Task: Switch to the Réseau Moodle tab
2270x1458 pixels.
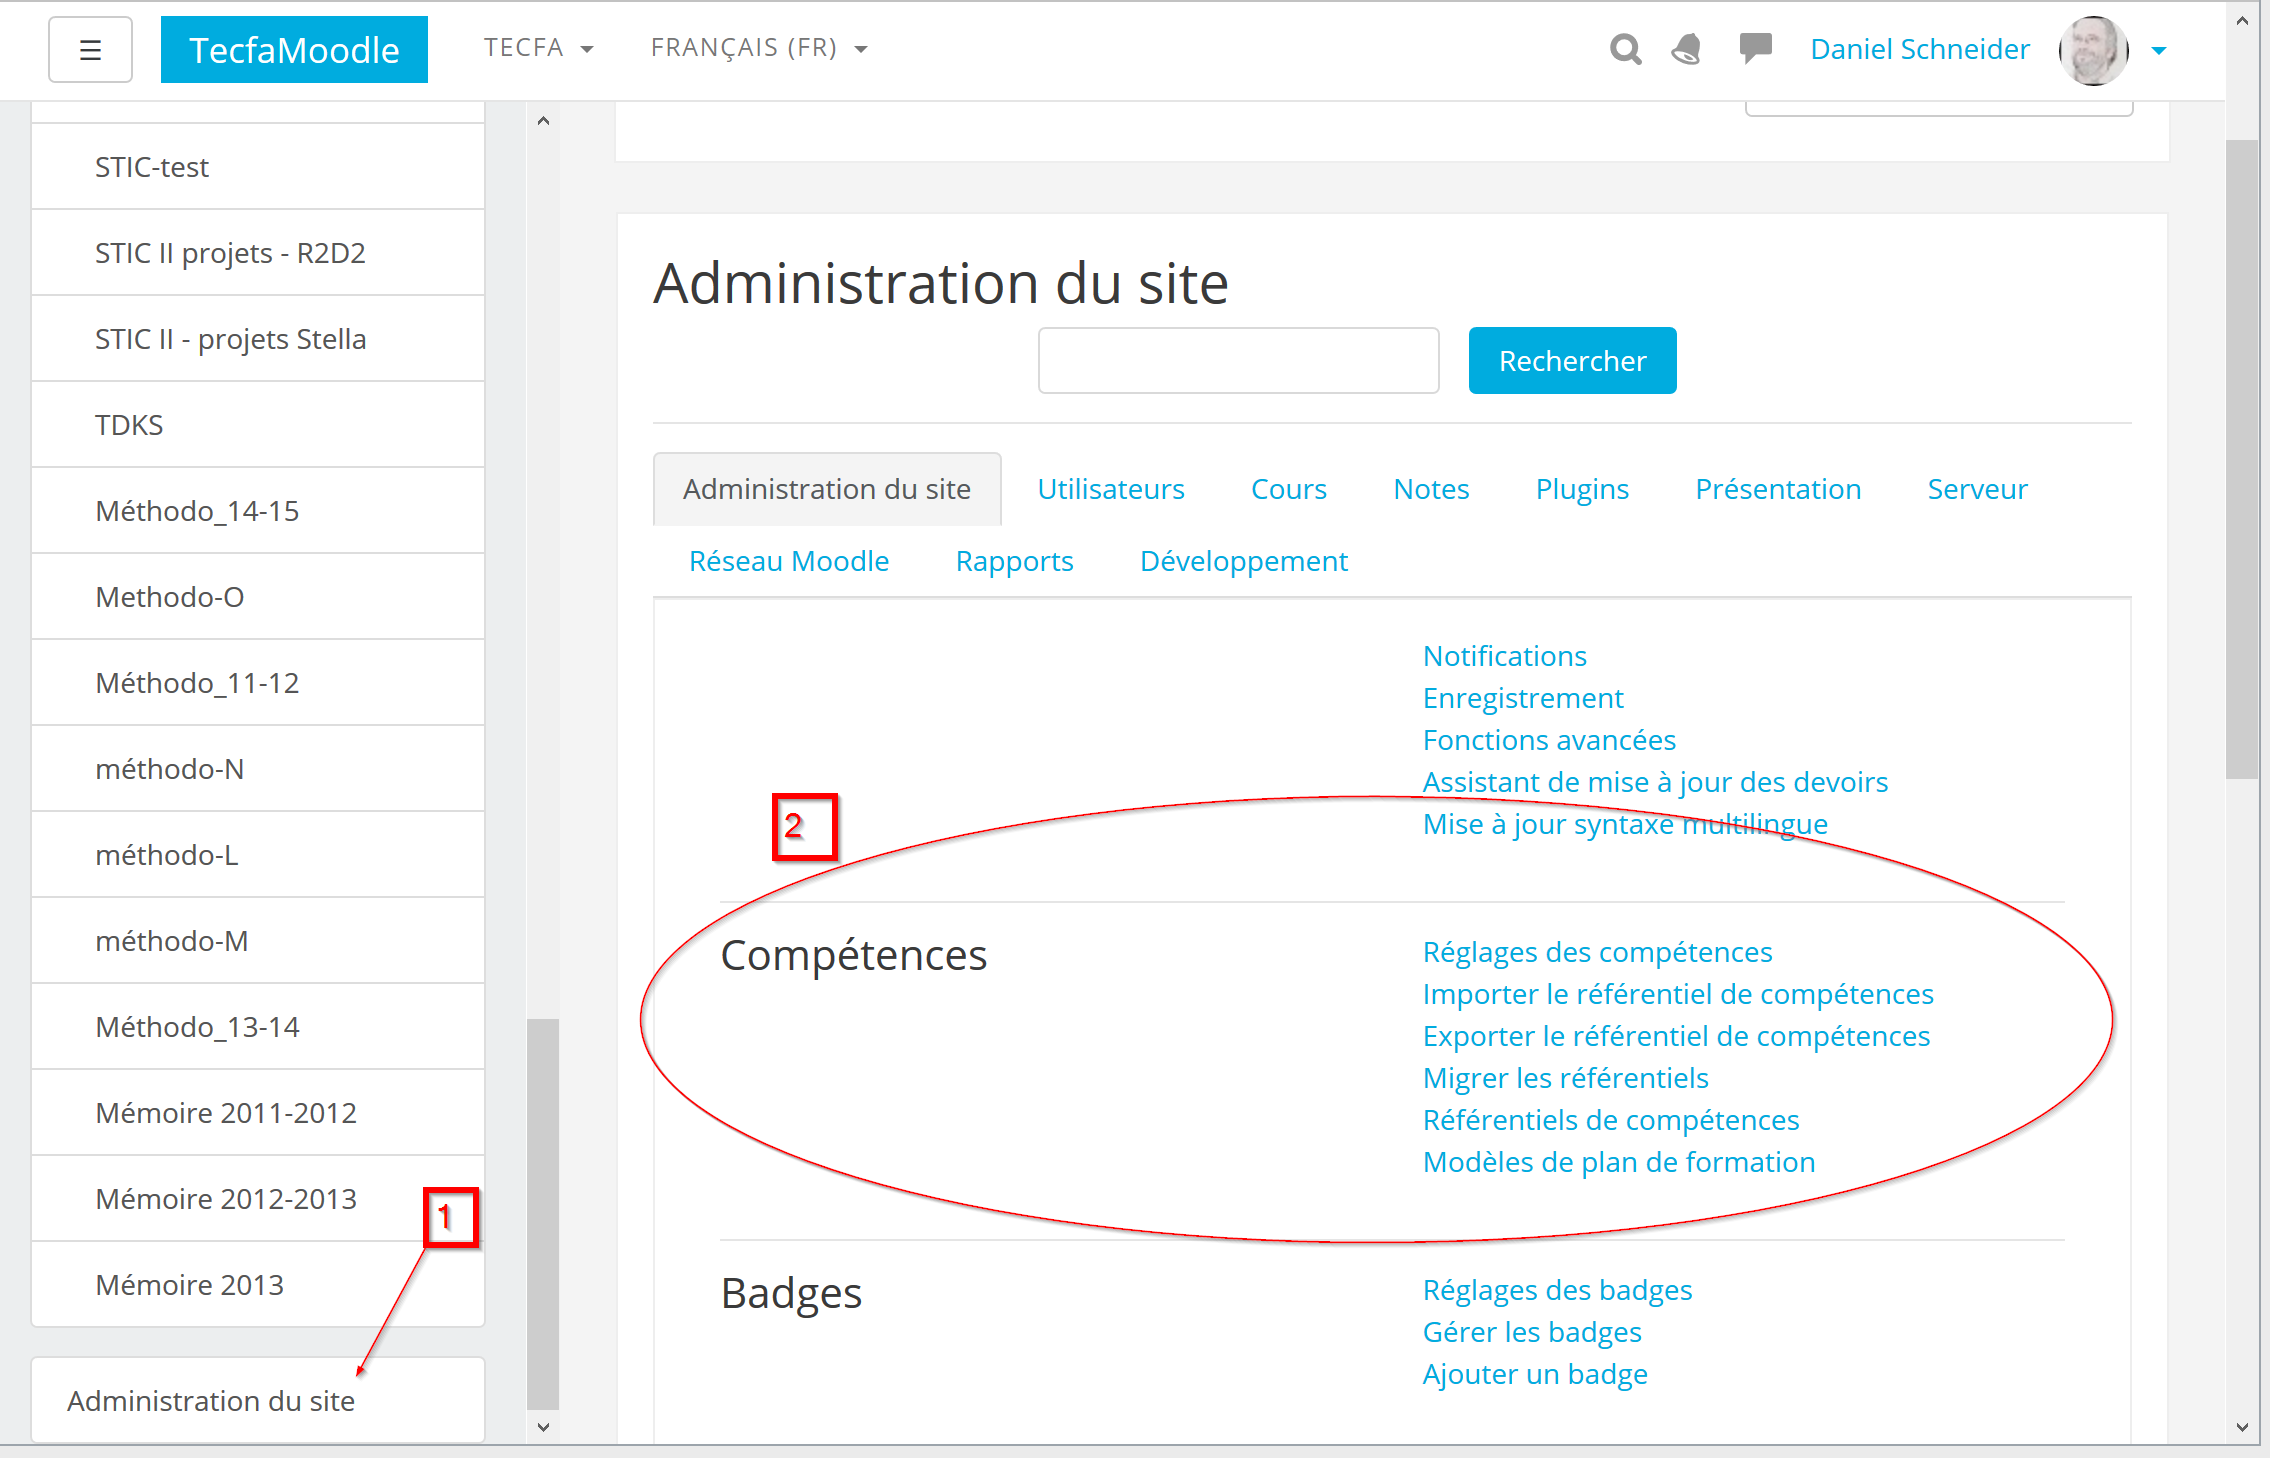Action: click(789, 561)
